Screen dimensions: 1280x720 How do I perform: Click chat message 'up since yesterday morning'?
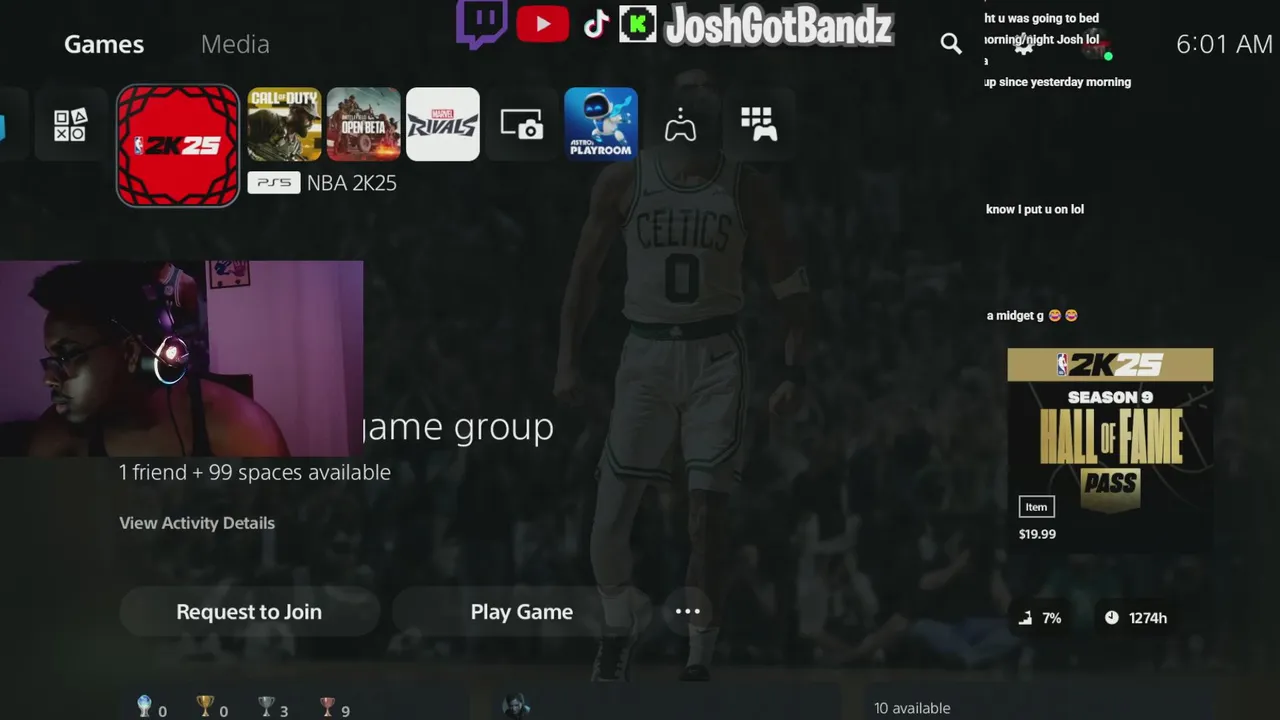(1058, 82)
